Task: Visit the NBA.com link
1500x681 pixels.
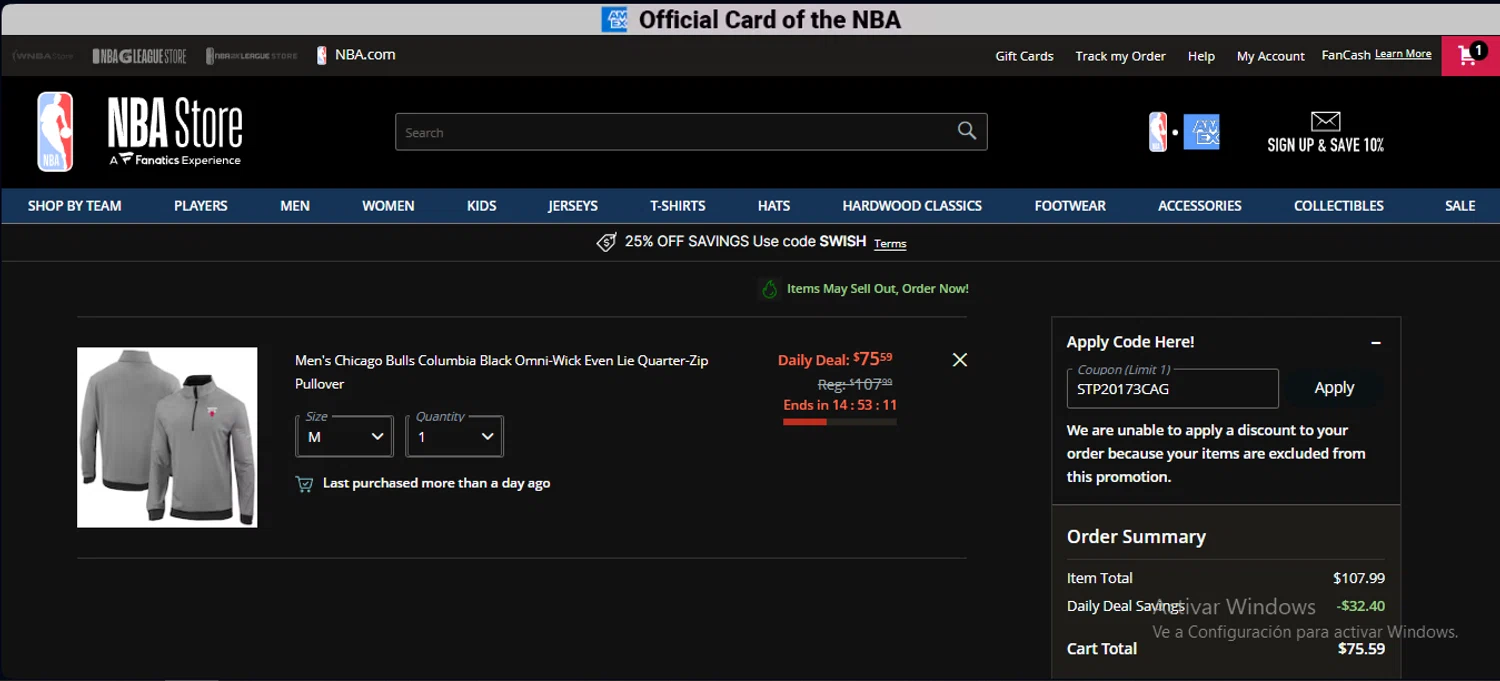Action: click(x=356, y=55)
